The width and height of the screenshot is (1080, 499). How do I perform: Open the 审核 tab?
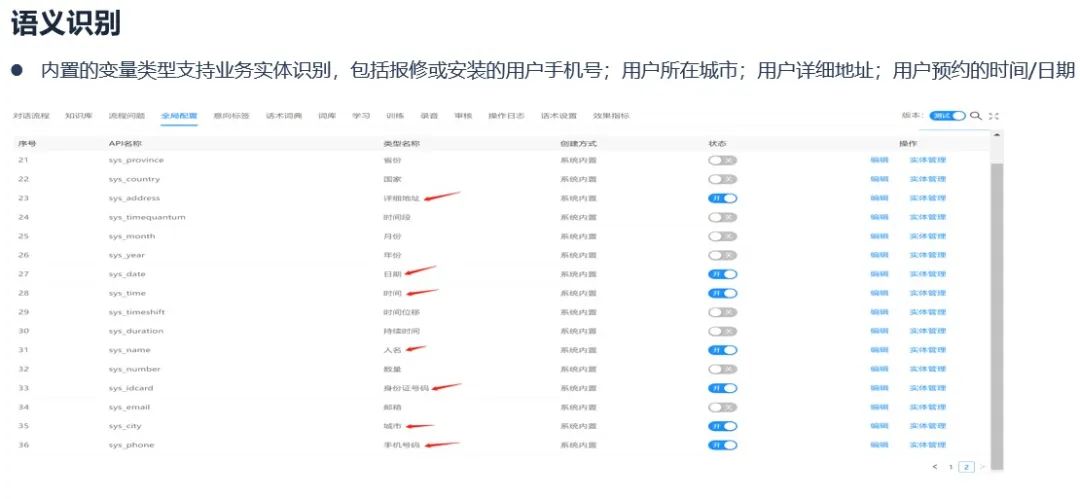pyautogui.click(x=463, y=116)
